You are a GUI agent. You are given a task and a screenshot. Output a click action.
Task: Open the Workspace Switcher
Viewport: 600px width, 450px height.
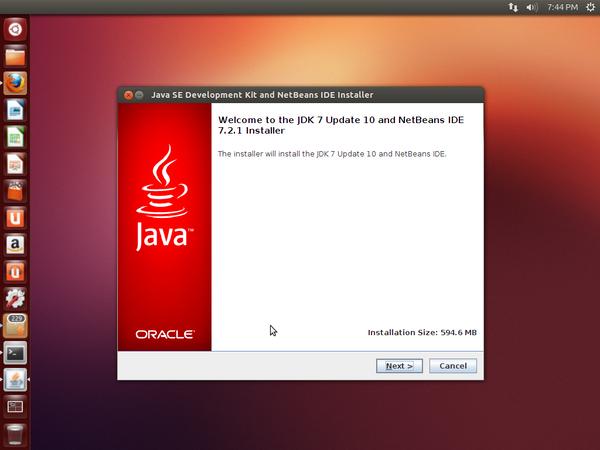tap(15, 406)
